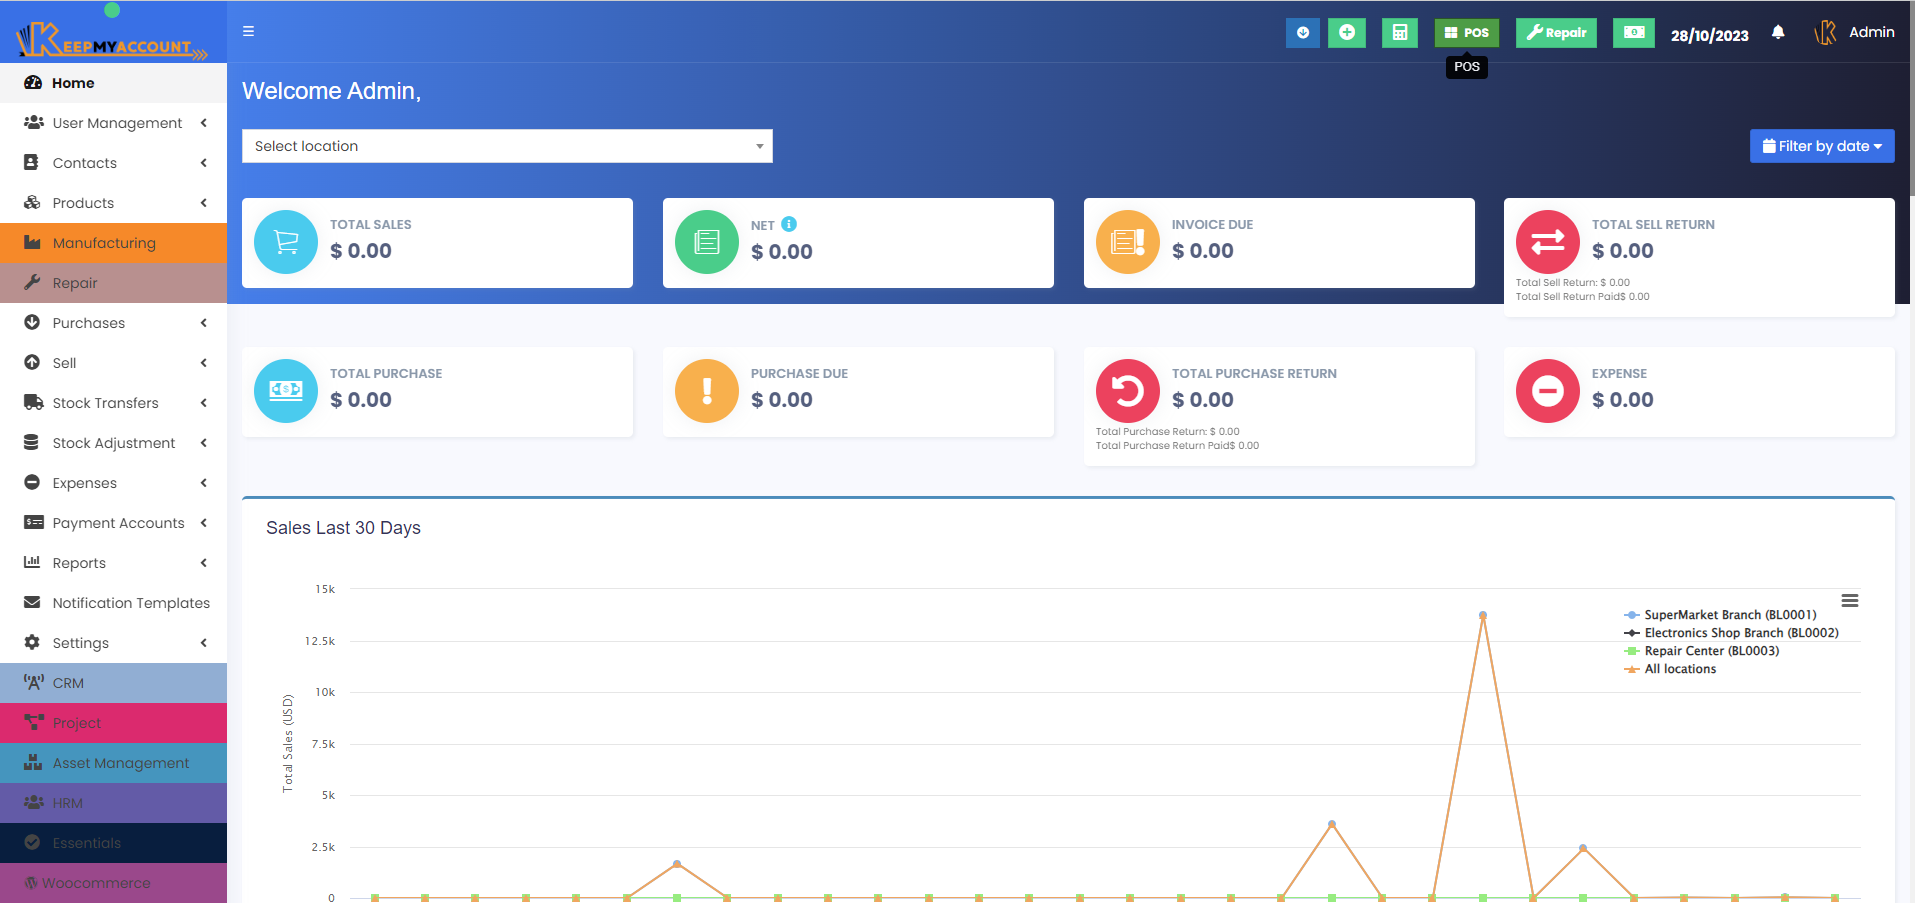1915x903 pixels.
Task: Select the Manufacturing sidebar icon
Action: tap(32, 242)
